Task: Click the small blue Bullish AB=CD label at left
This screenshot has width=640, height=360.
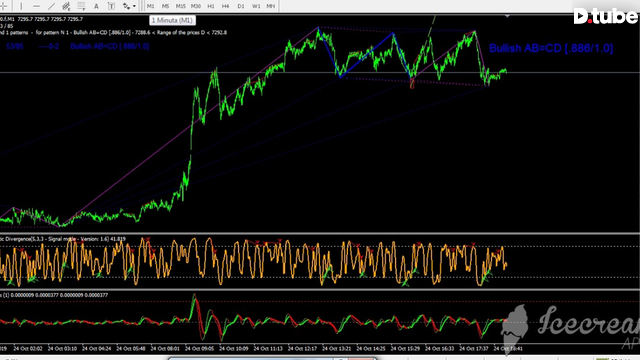Action: pyautogui.click(x=109, y=46)
